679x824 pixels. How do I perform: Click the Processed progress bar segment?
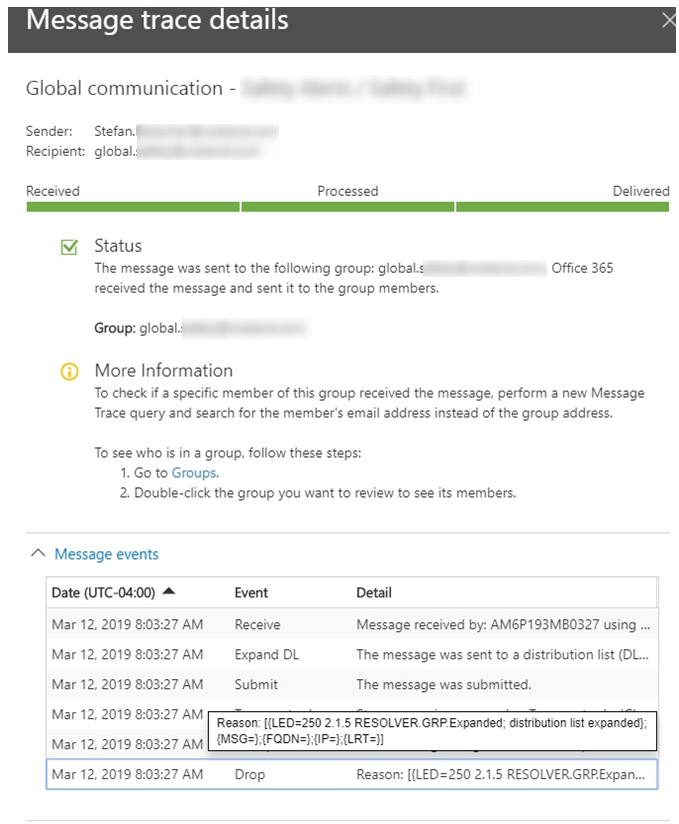[347, 207]
